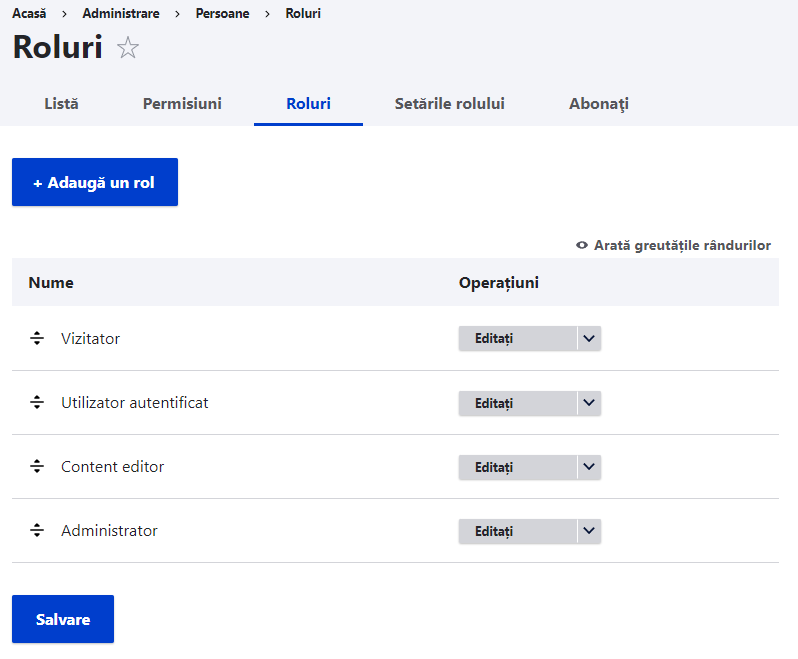
Task: Click Editați for Administrator role
Action: click(x=517, y=531)
